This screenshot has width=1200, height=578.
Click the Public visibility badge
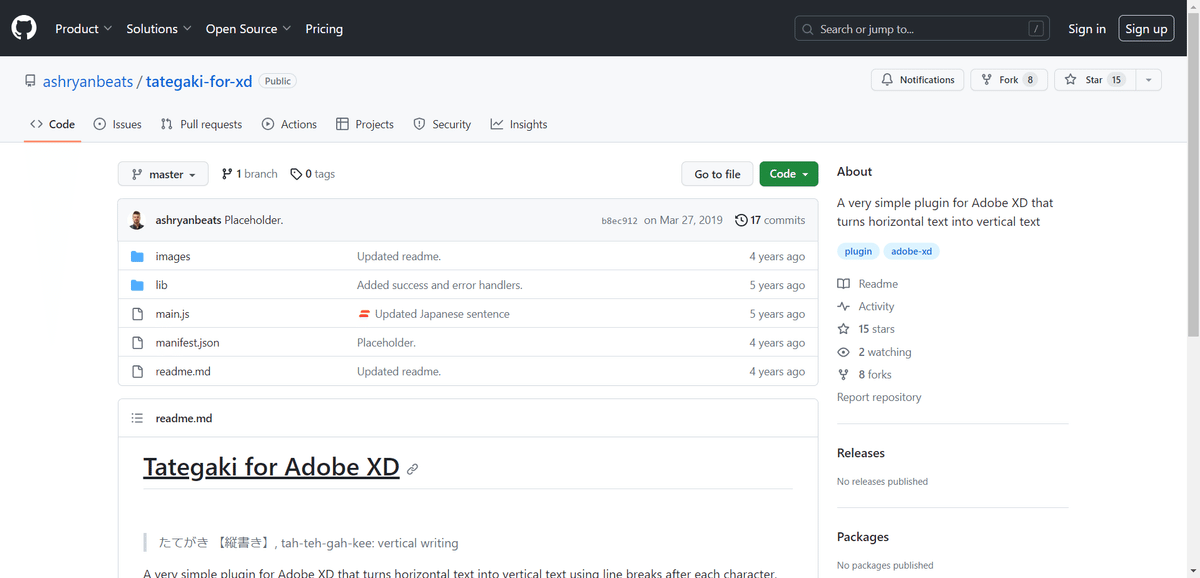click(x=278, y=81)
